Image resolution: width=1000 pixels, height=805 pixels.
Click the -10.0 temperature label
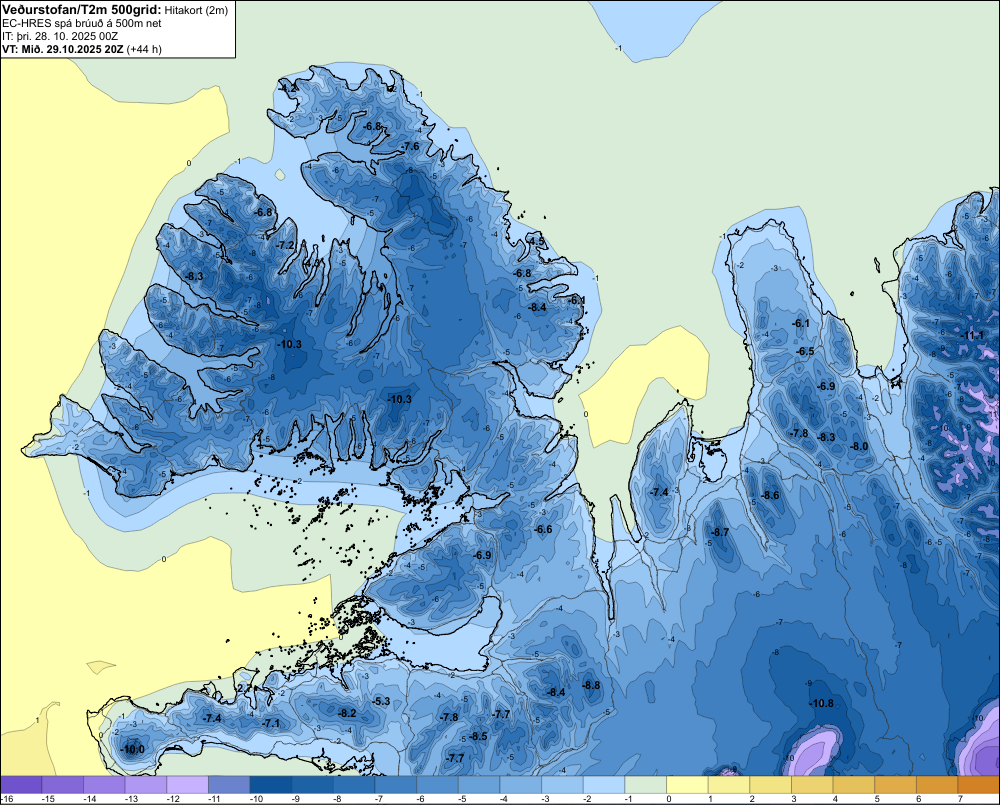(x=133, y=750)
